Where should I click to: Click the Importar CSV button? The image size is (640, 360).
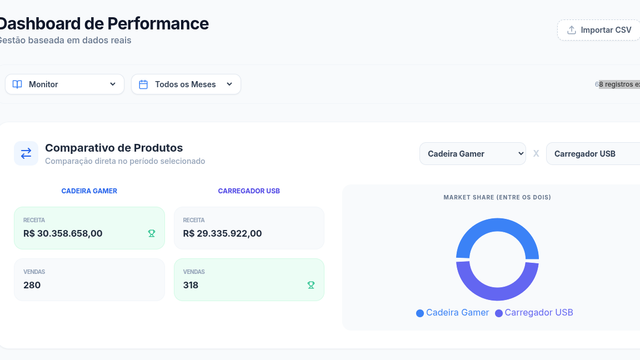tap(599, 30)
